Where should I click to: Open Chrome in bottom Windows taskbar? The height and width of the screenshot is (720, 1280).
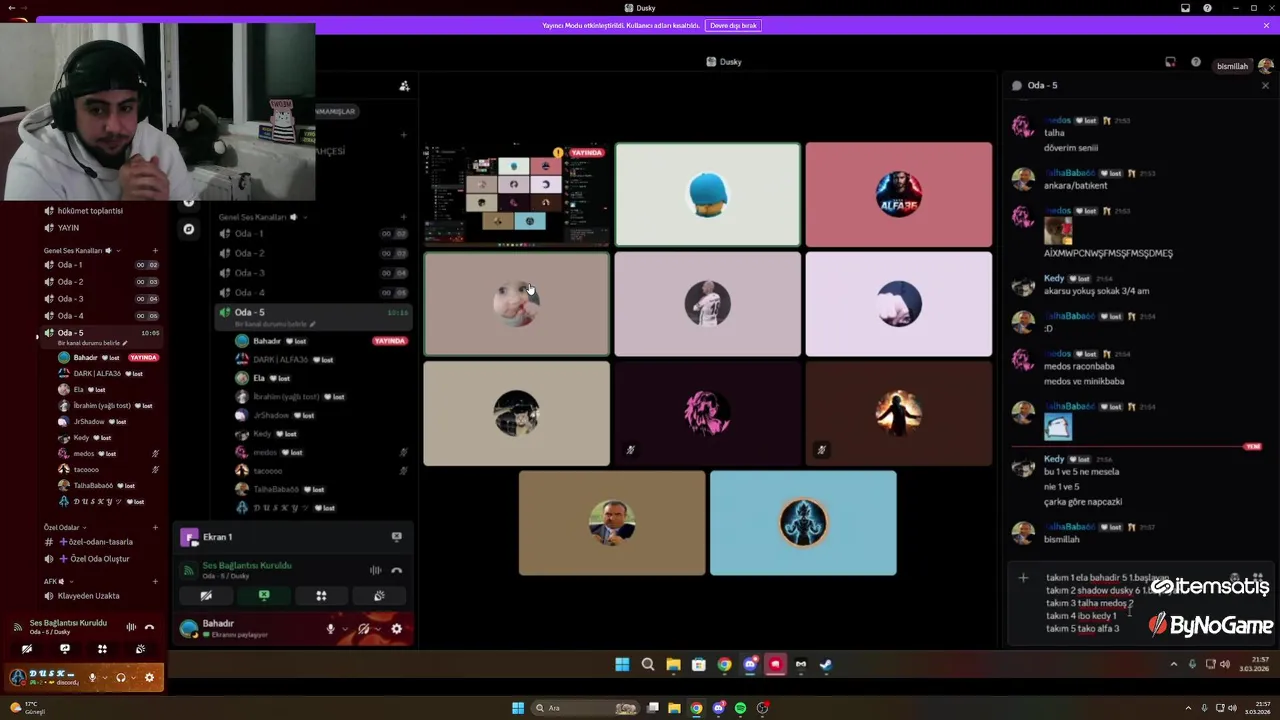(697, 708)
